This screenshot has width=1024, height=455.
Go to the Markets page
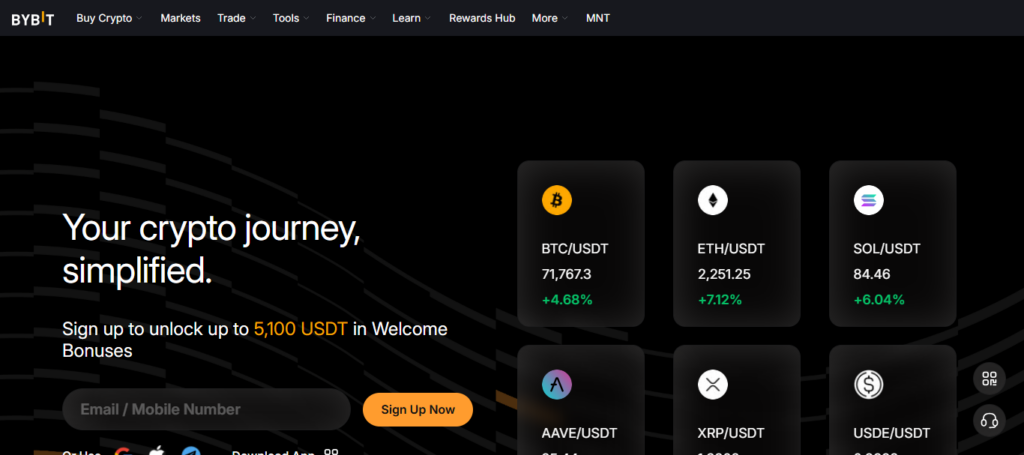[x=180, y=18]
